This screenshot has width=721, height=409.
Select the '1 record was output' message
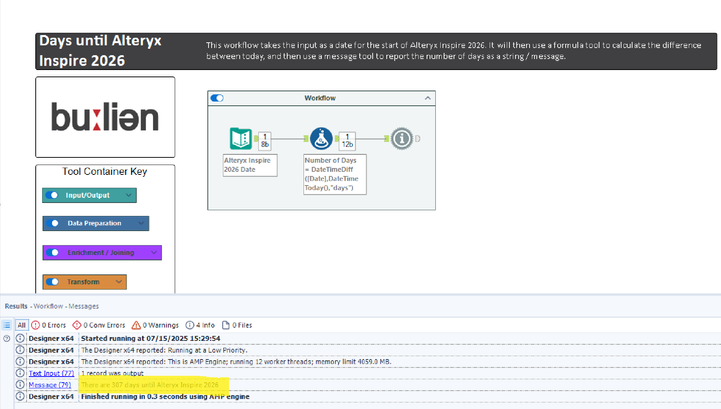(112, 373)
